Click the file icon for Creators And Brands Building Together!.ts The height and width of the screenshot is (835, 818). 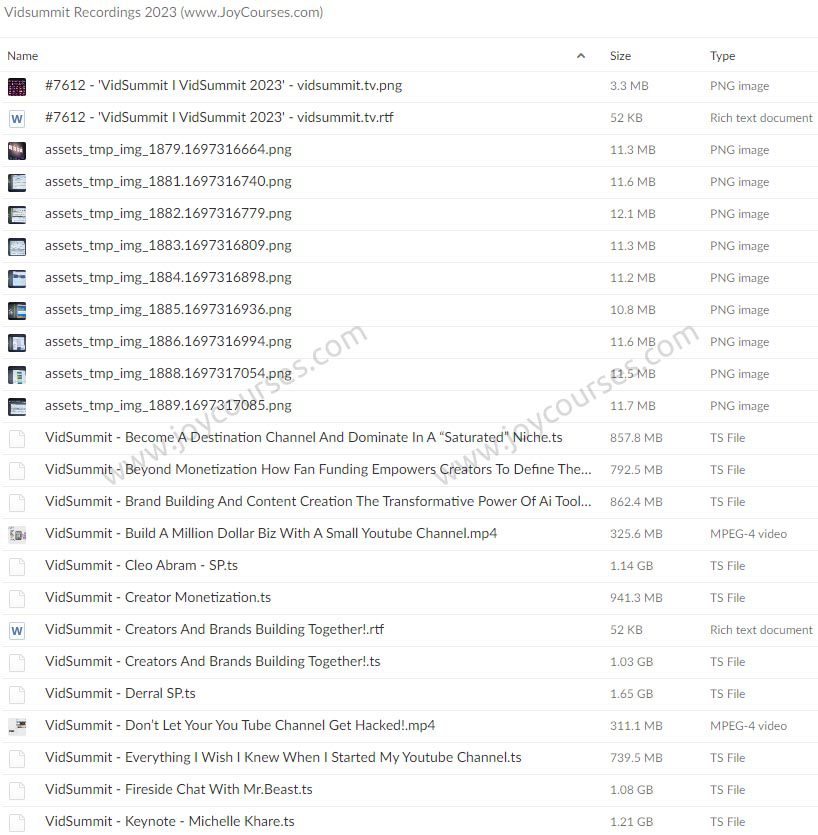pos(17,662)
